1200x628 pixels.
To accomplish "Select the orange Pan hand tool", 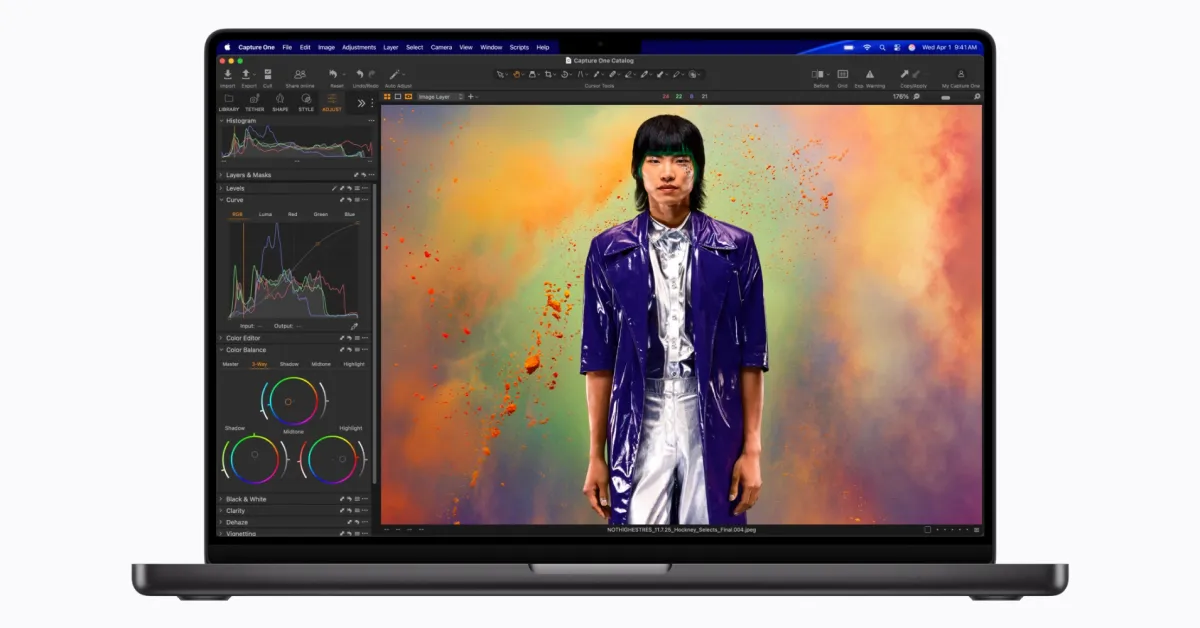I will [517, 74].
